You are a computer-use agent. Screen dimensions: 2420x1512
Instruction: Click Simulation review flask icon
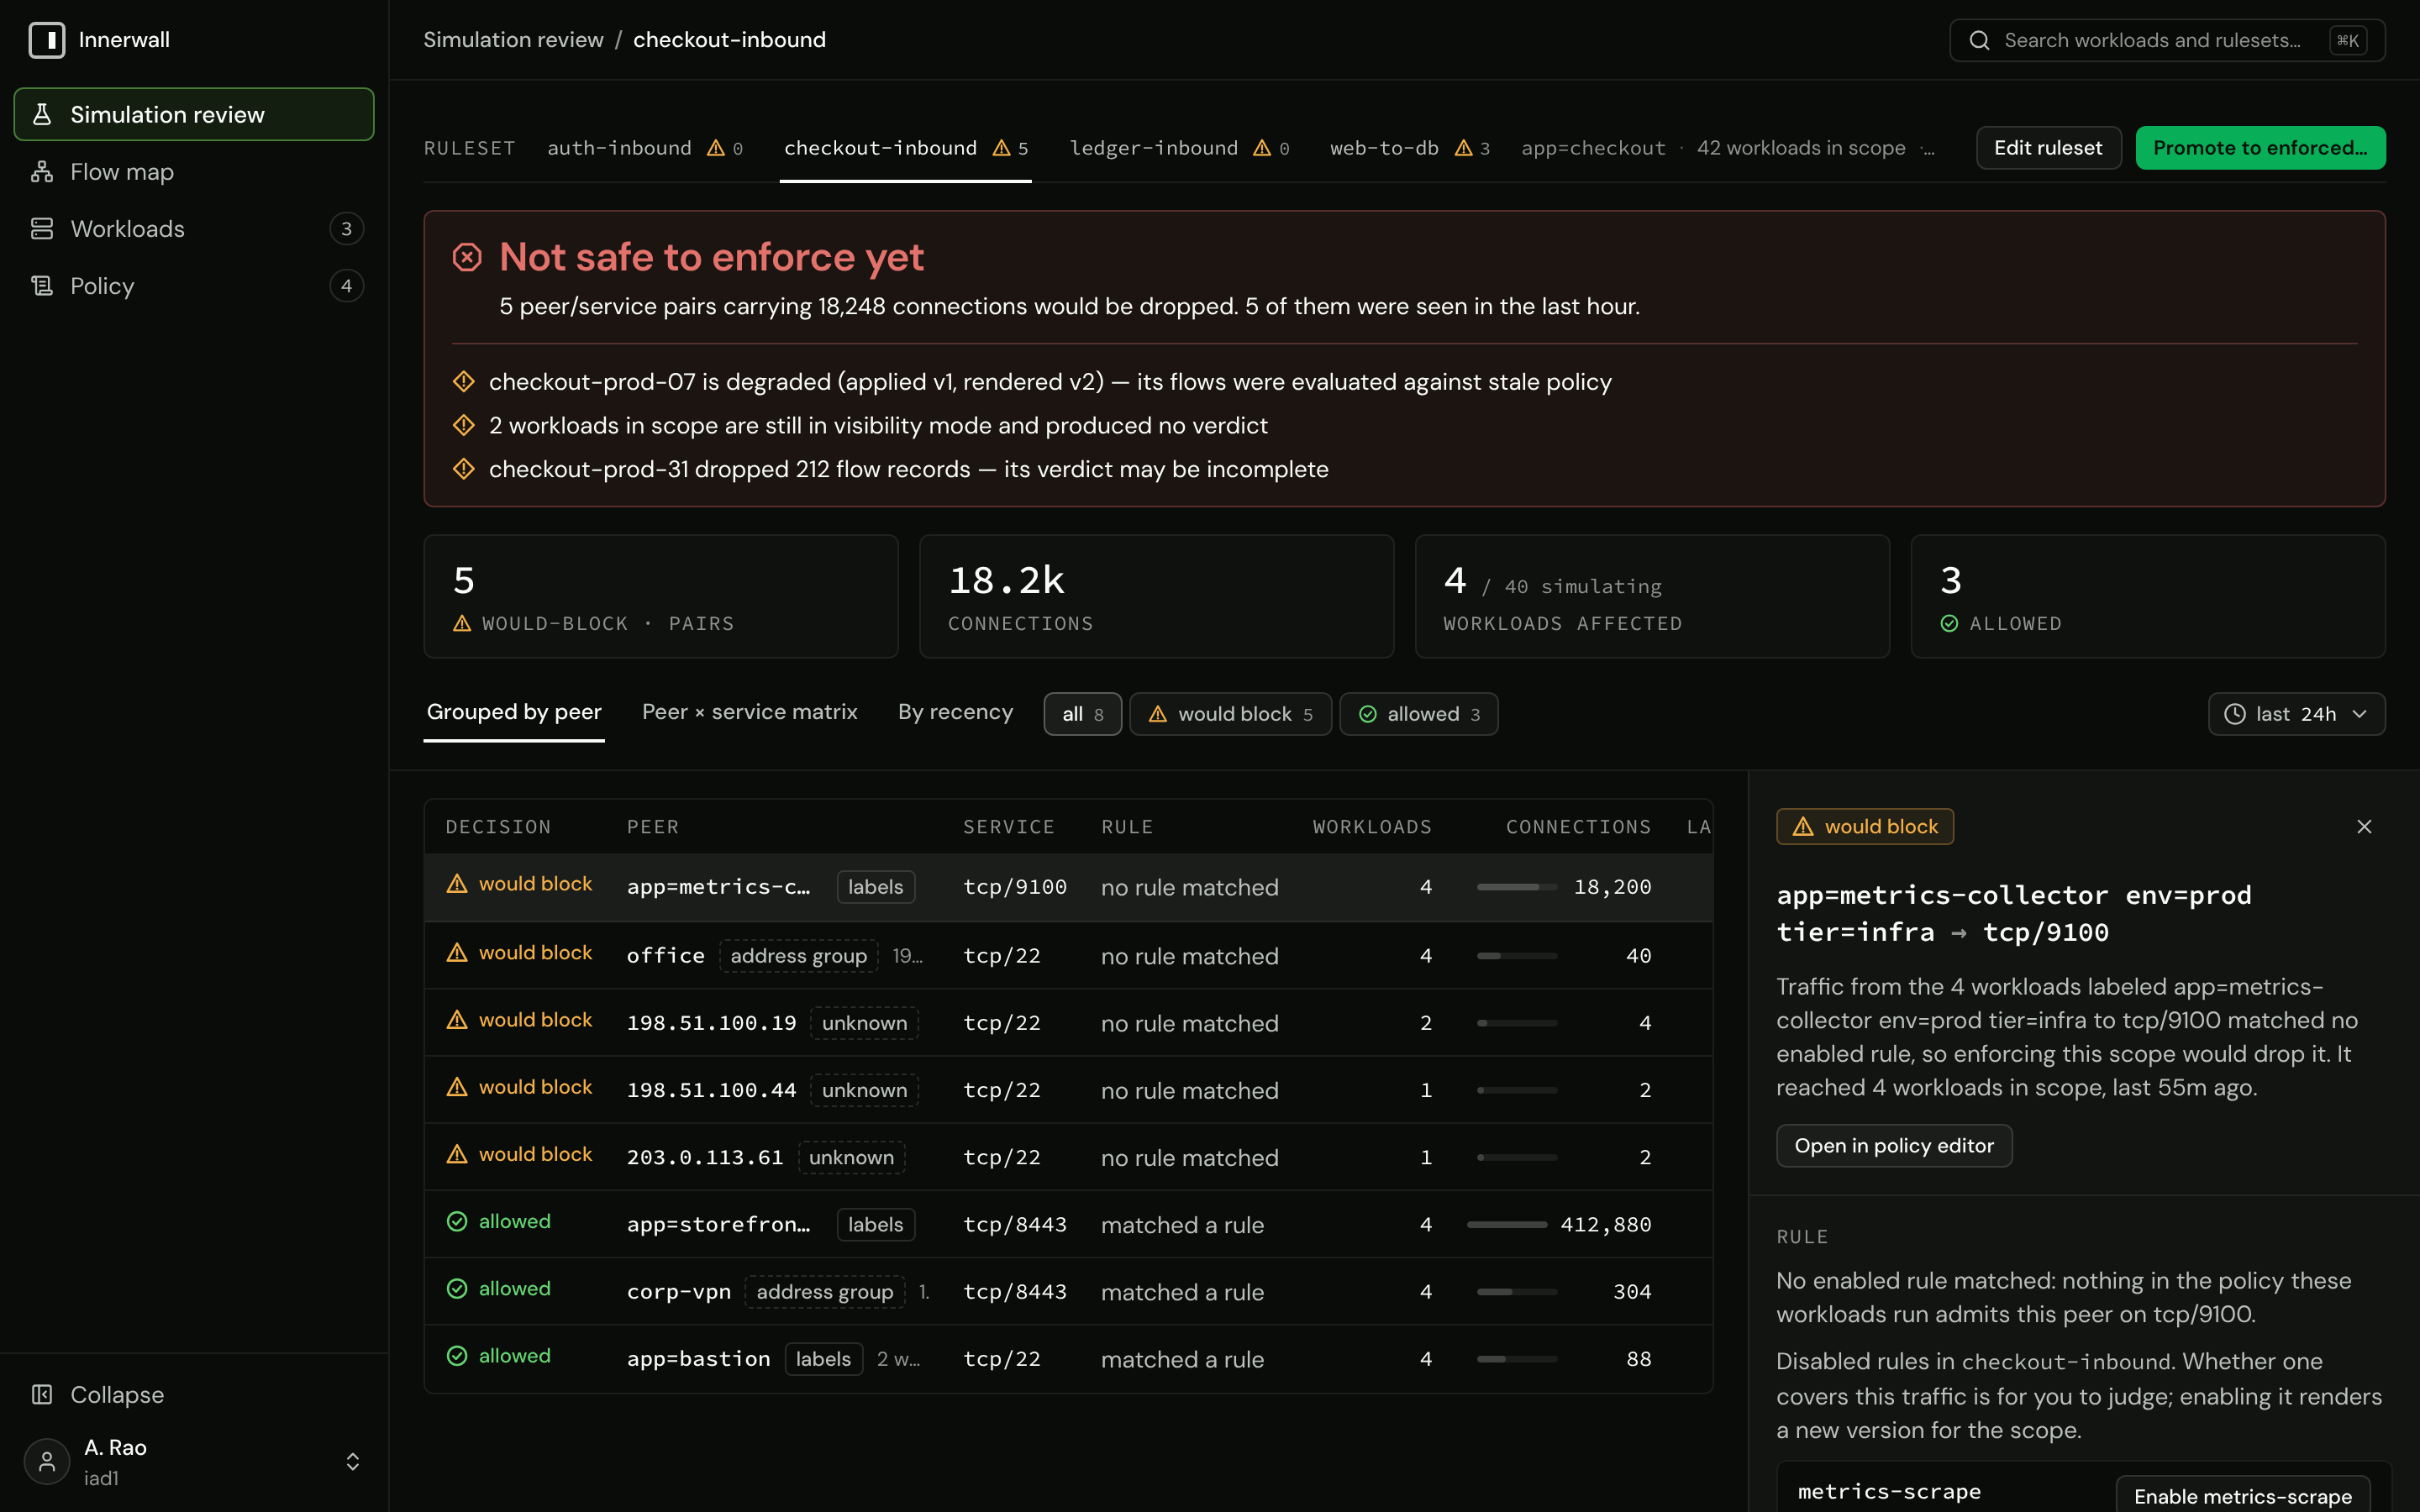[x=42, y=115]
